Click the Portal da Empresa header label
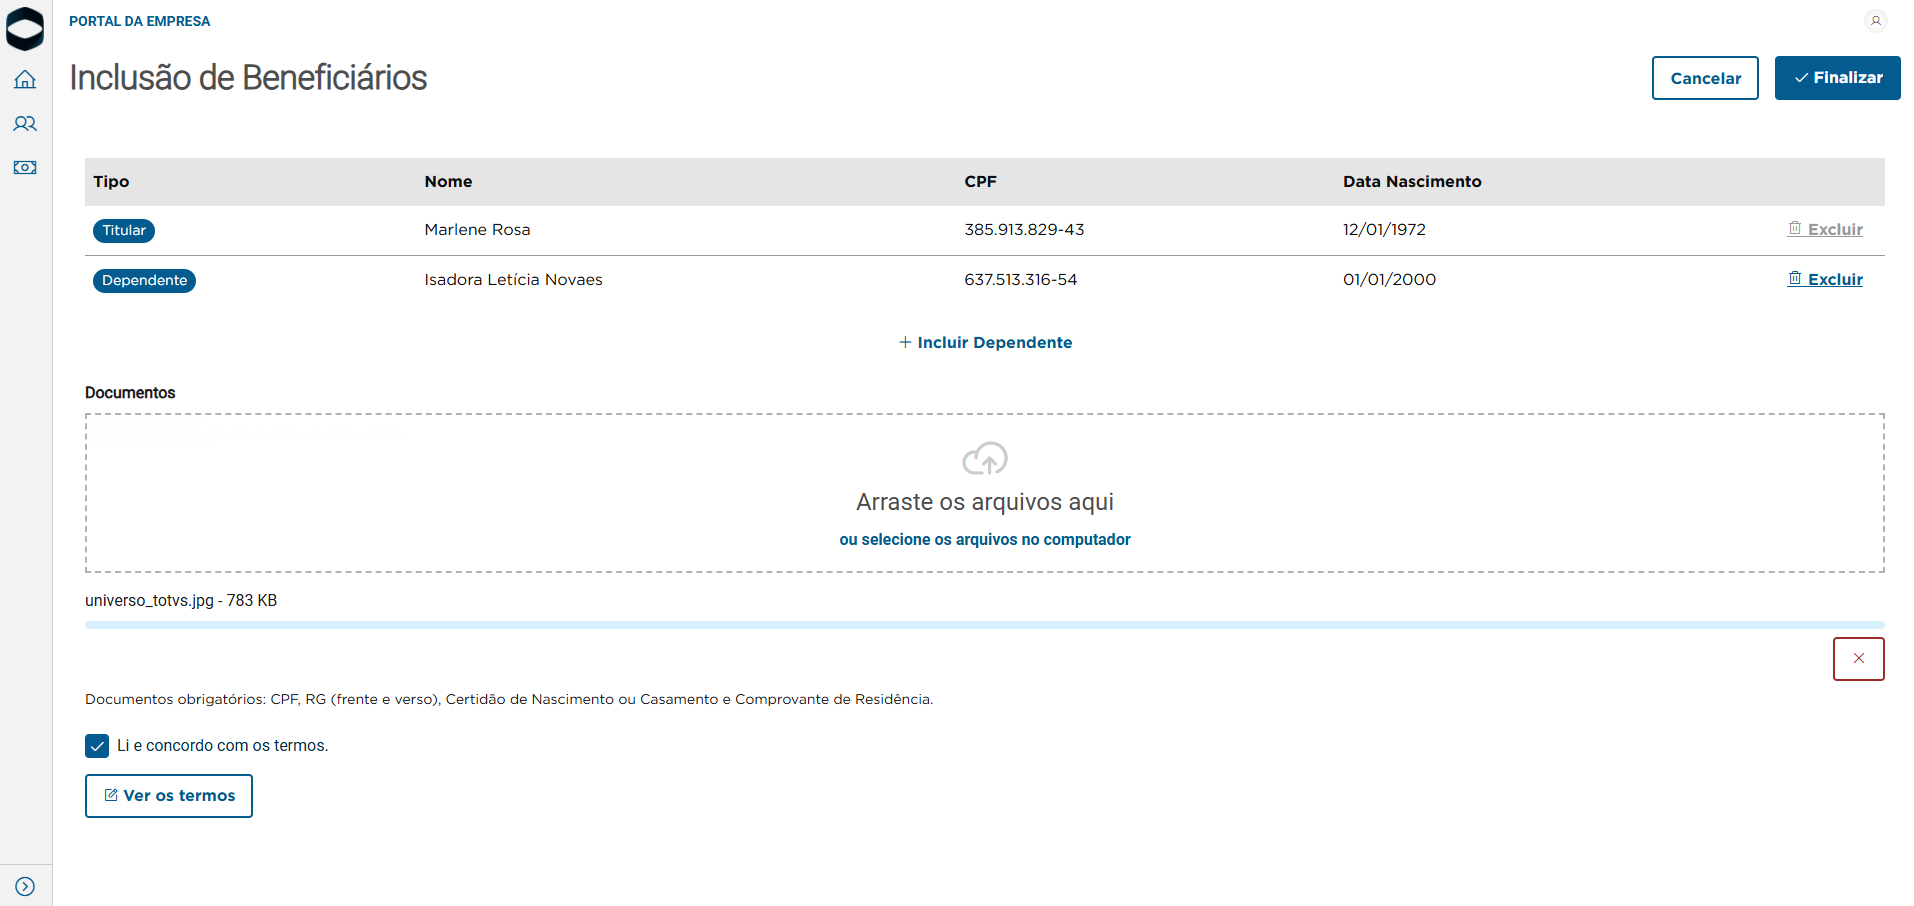Viewport: 1914px width, 906px height. (x=140, y=21)
